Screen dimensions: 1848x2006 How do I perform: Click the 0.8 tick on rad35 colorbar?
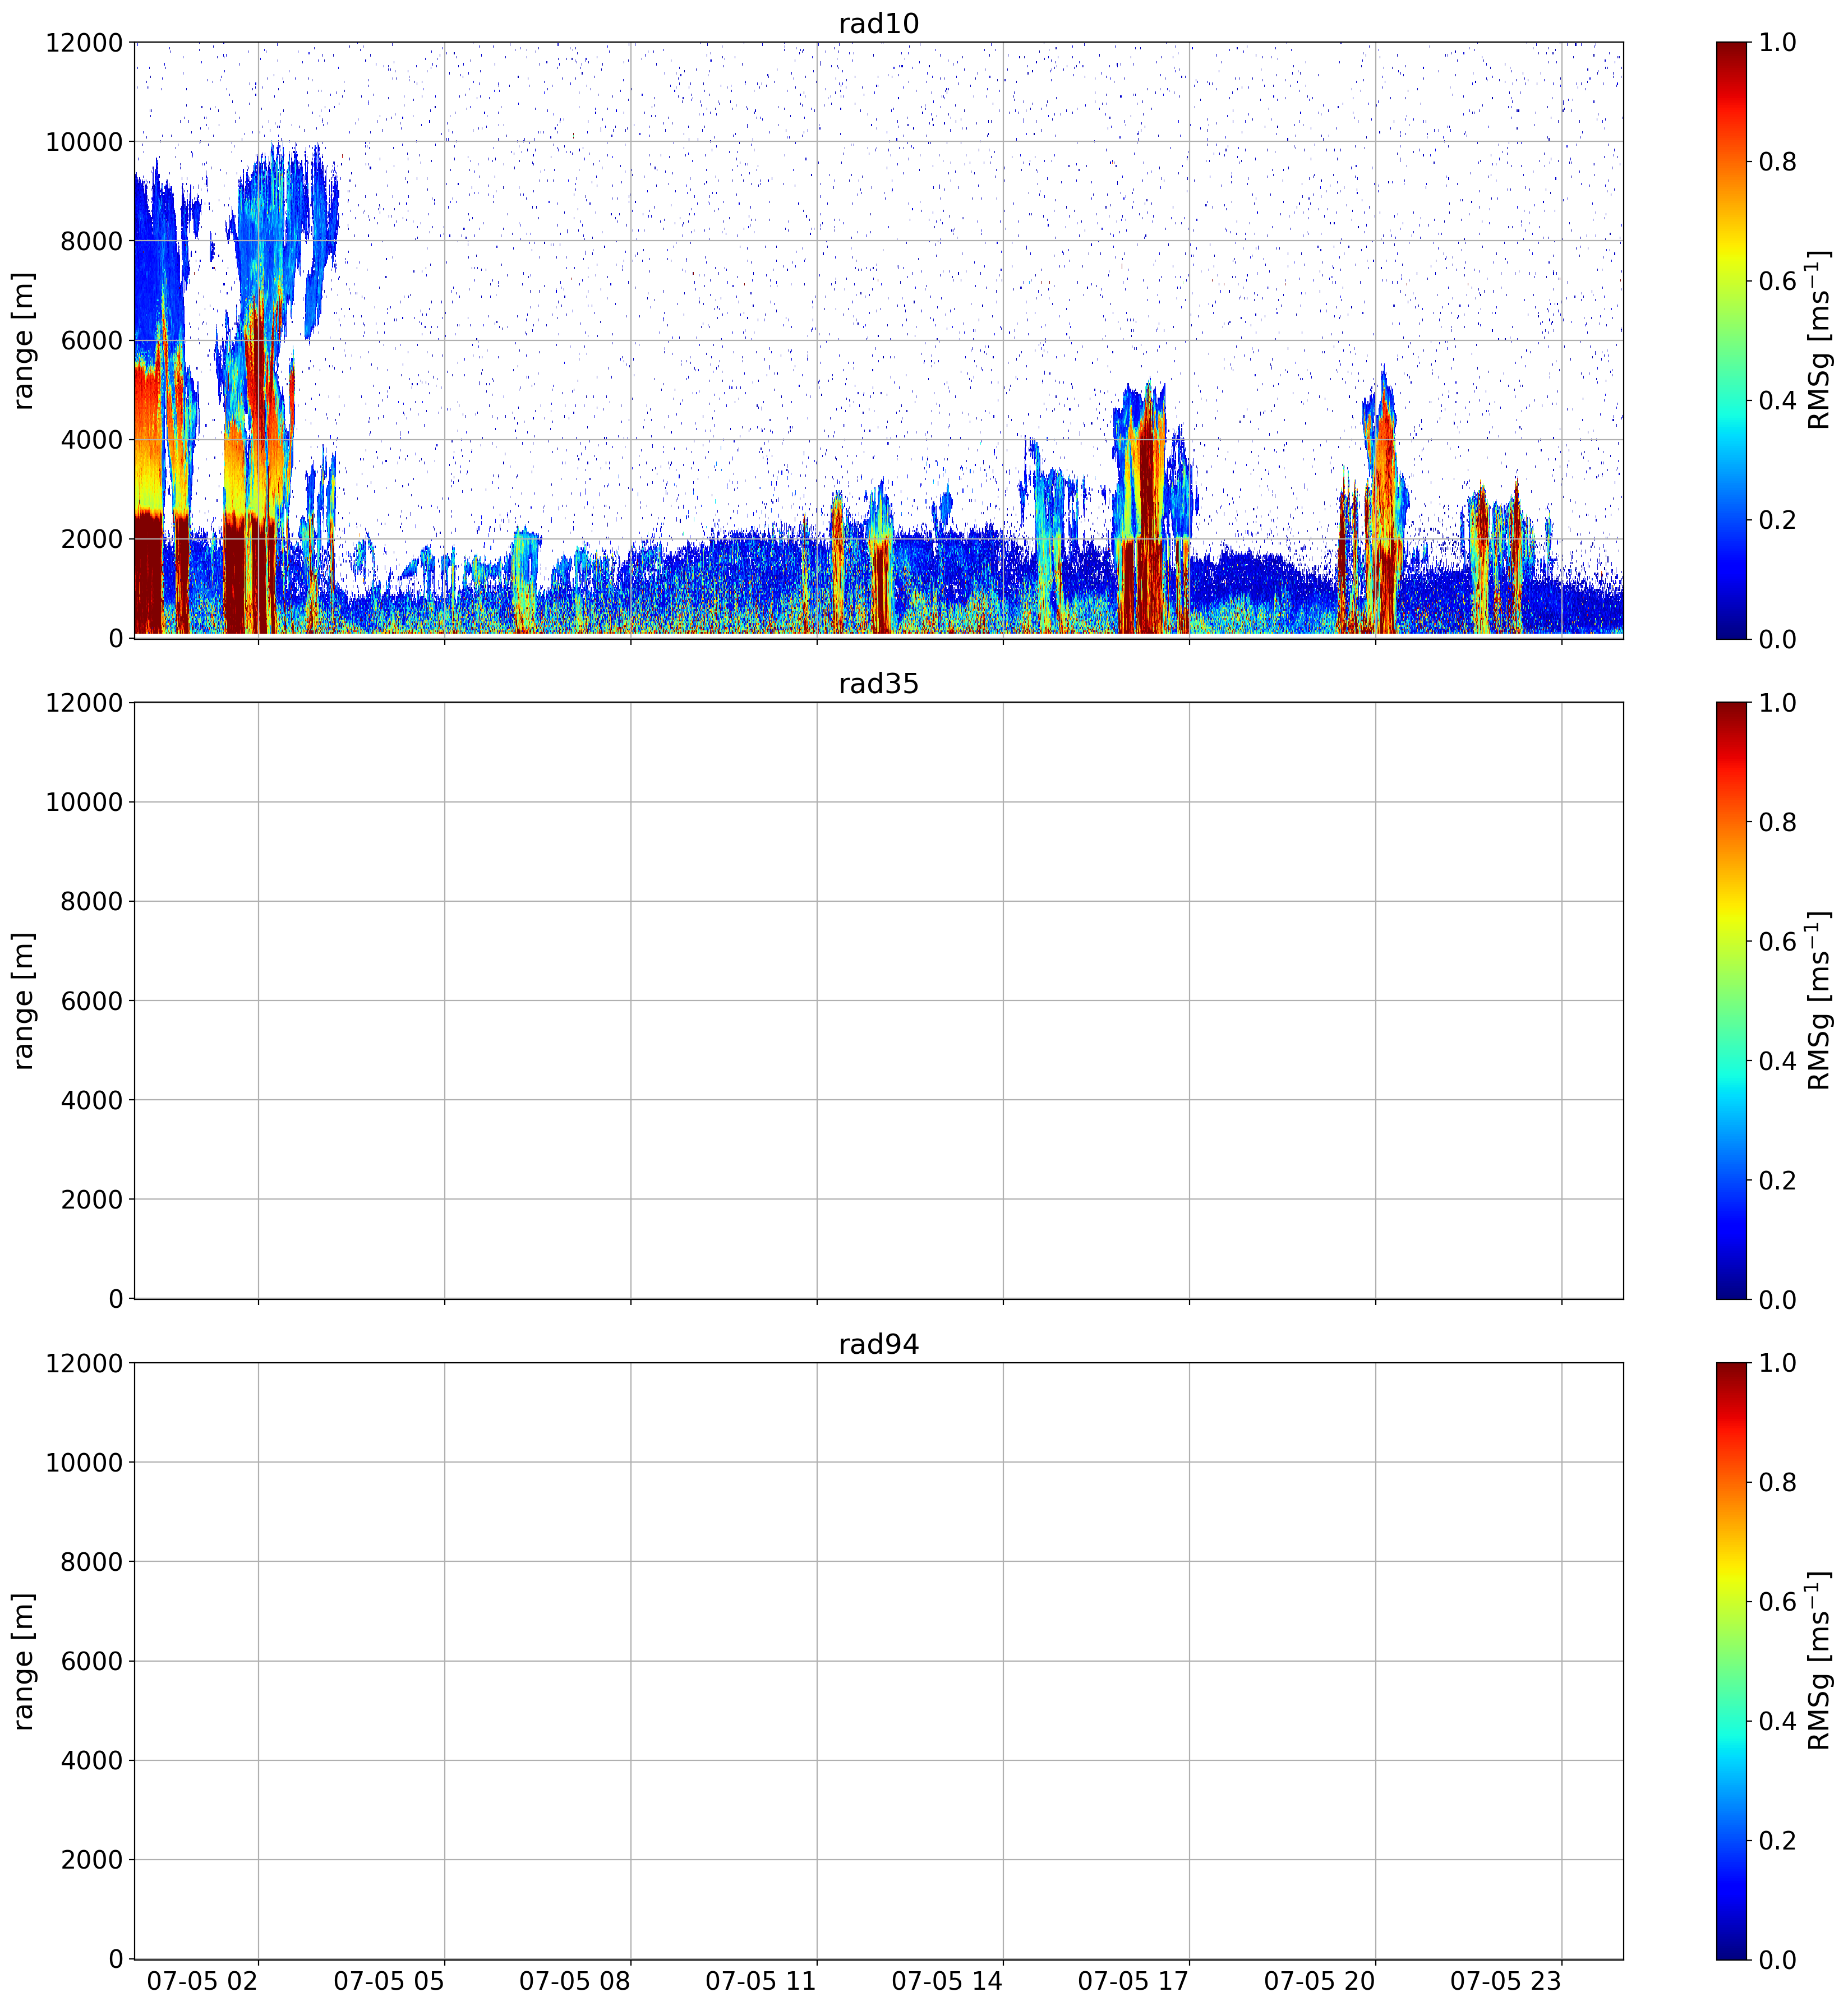(x=1778, y=823)
